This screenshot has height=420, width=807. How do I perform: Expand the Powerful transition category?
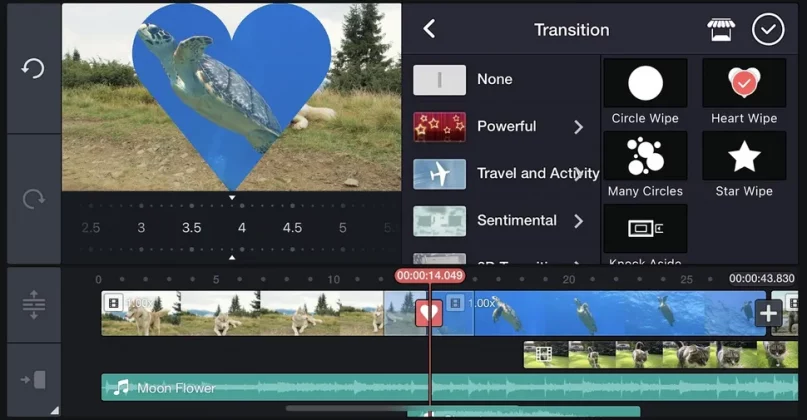pos(578,127)
